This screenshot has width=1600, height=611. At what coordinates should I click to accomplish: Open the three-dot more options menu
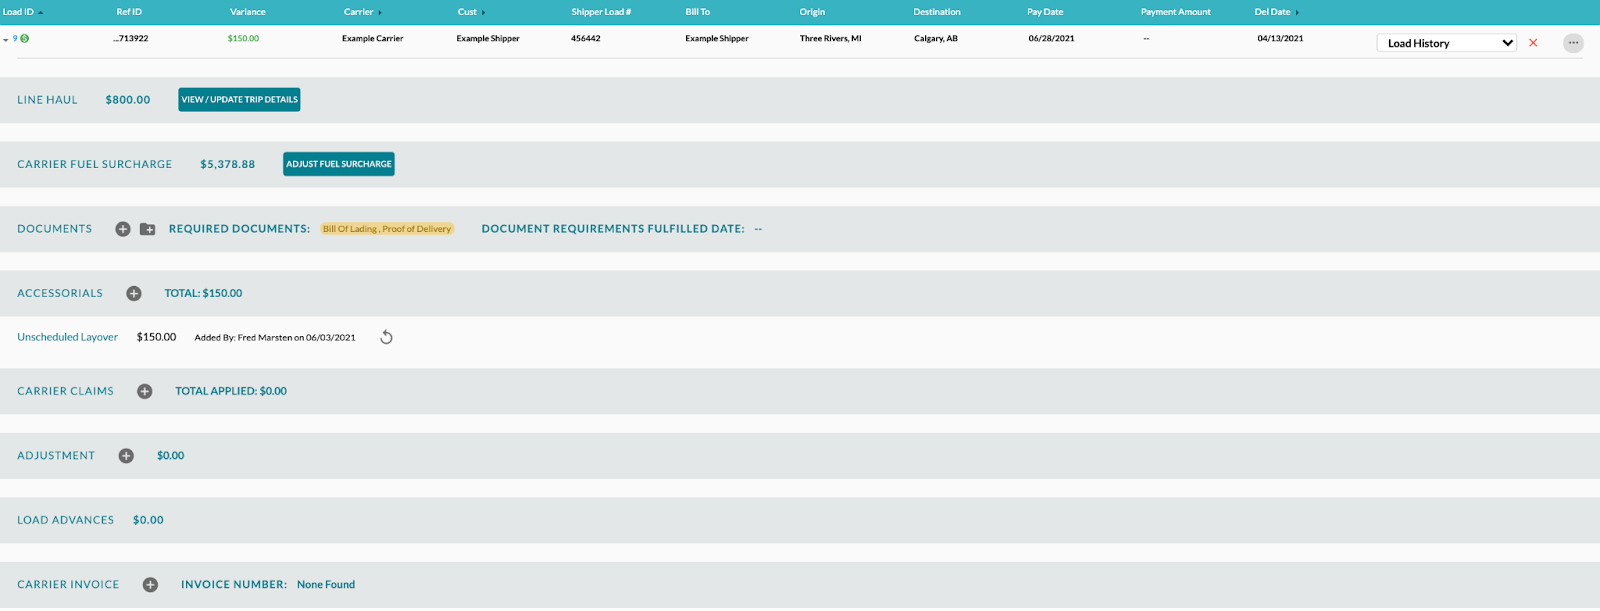click(1573, 43)
